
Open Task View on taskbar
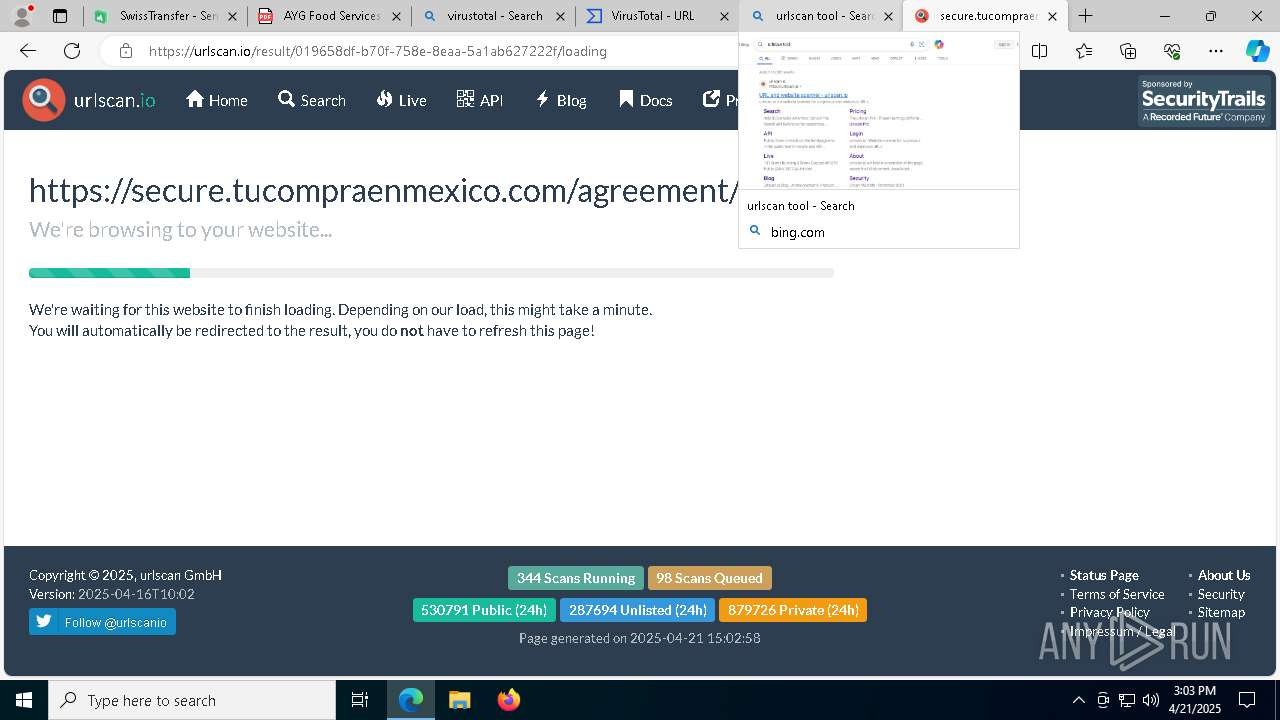(x=360, y=700)
